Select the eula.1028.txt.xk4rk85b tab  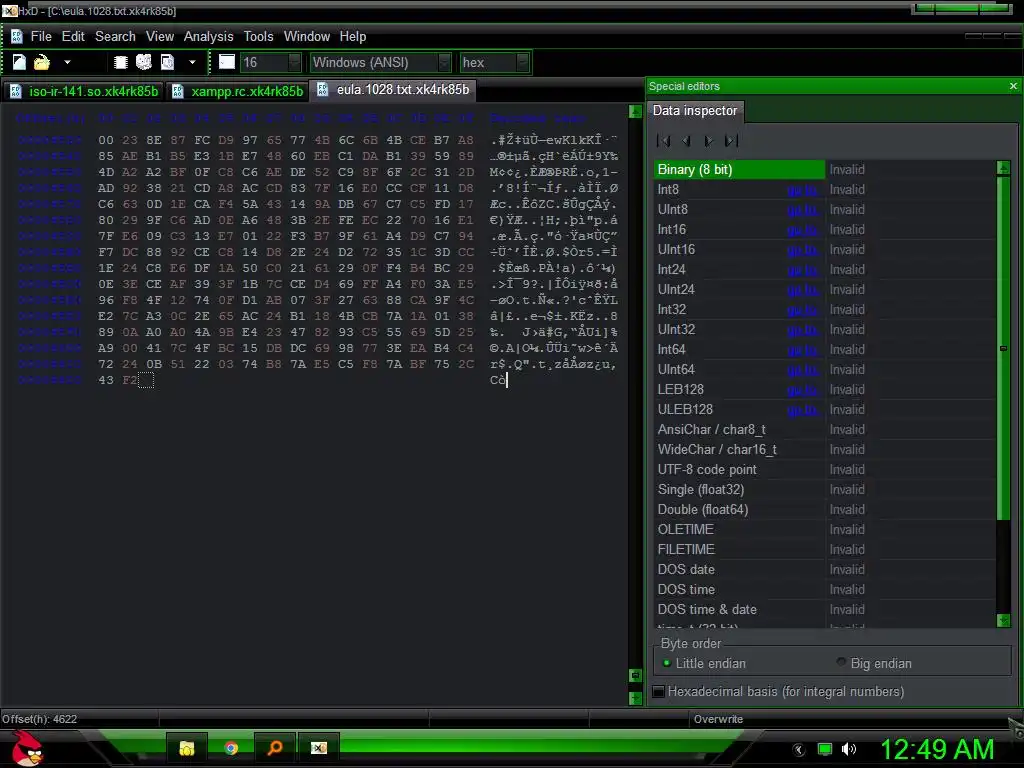393,89
